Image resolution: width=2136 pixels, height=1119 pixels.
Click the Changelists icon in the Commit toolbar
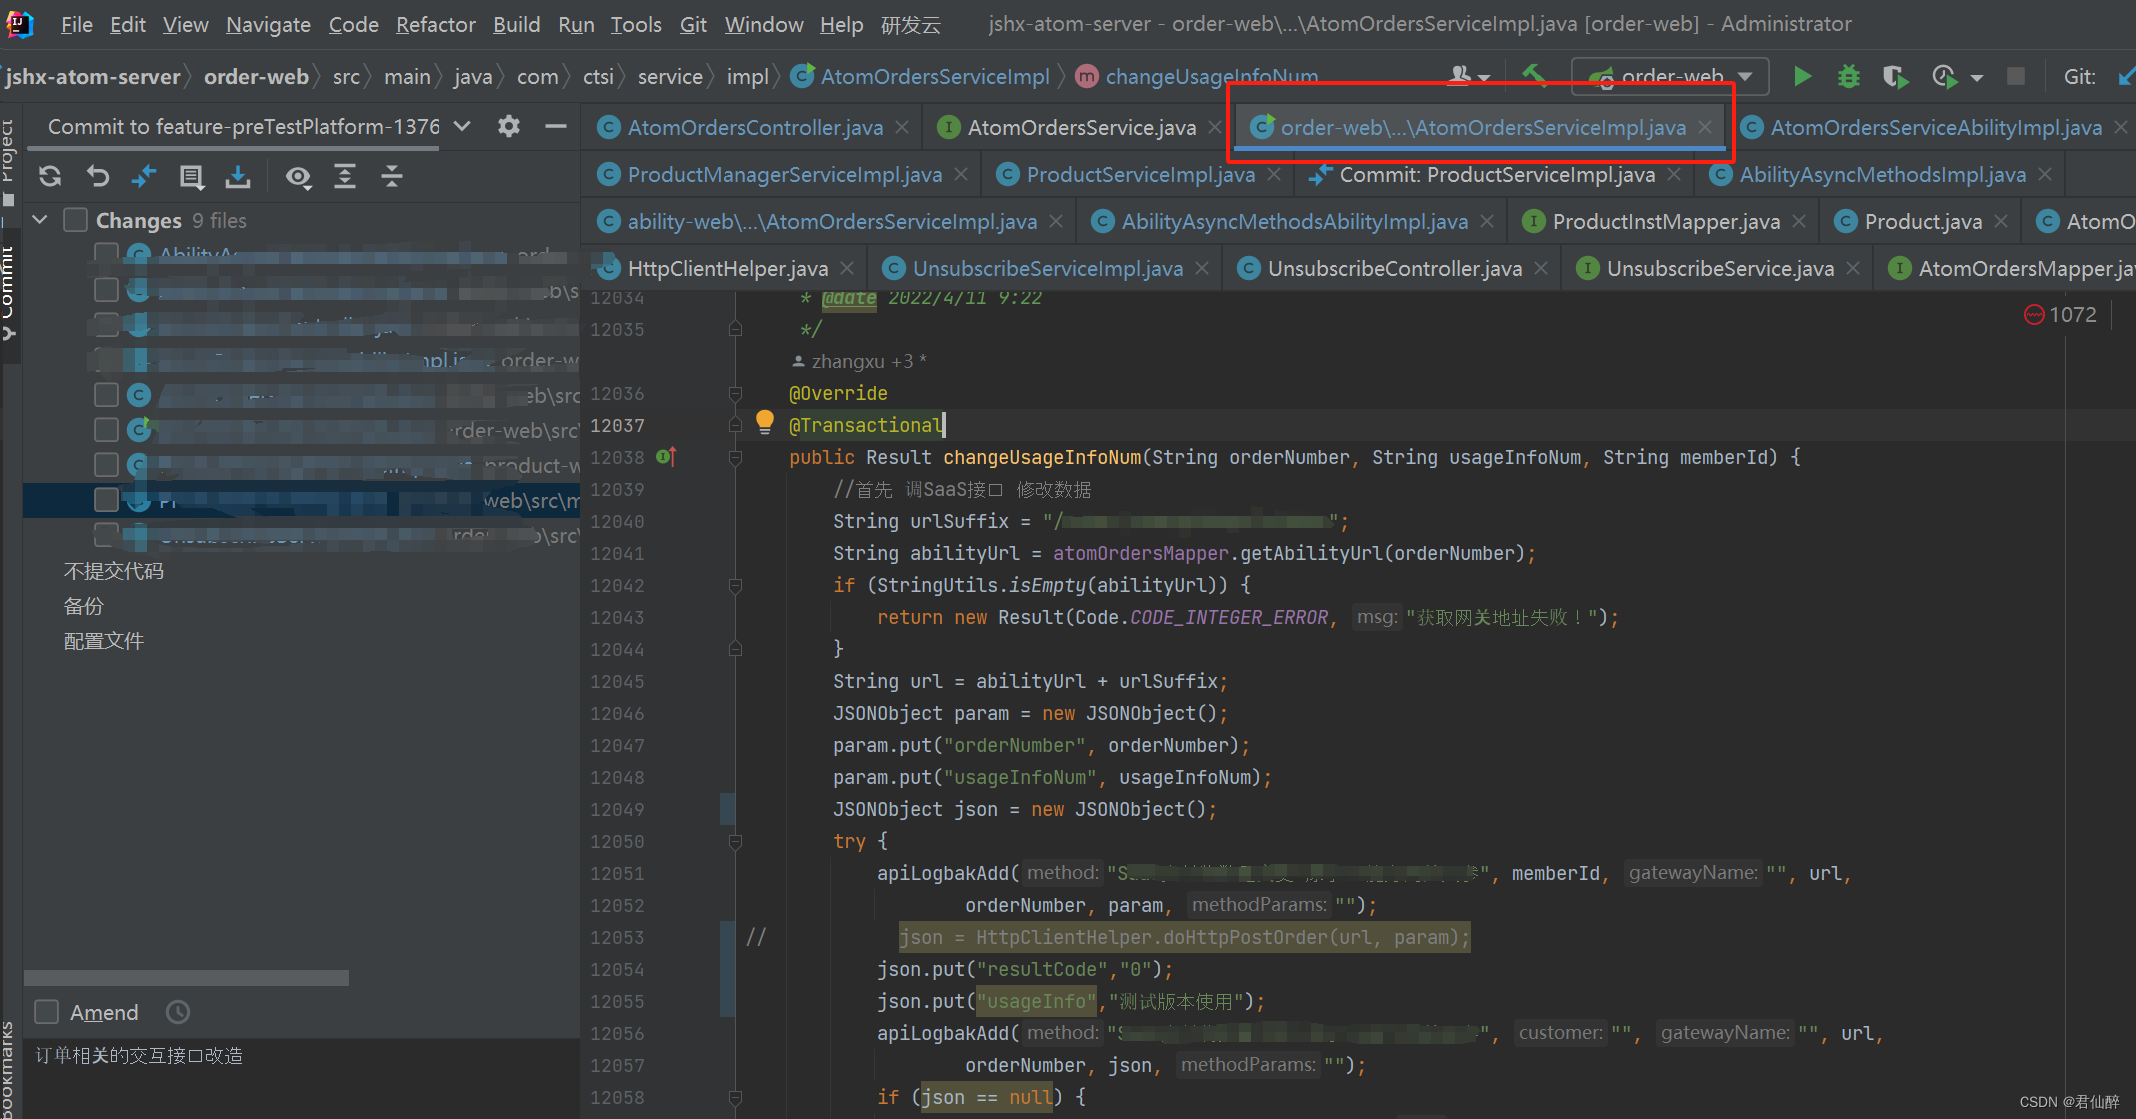click(x=191, y=177)
